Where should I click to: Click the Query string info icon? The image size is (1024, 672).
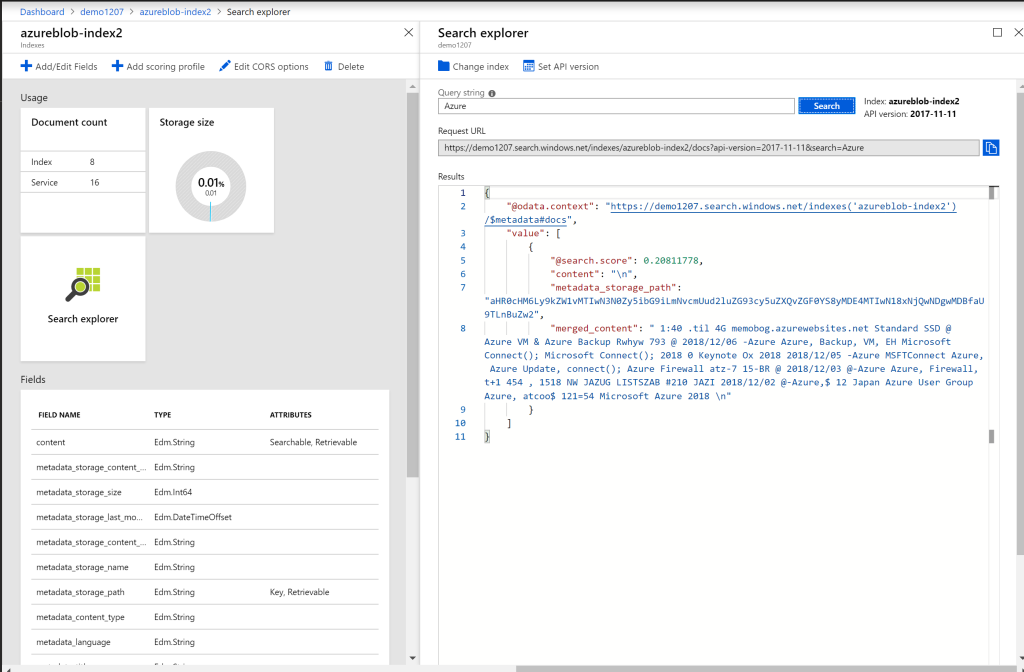[492, 93]
